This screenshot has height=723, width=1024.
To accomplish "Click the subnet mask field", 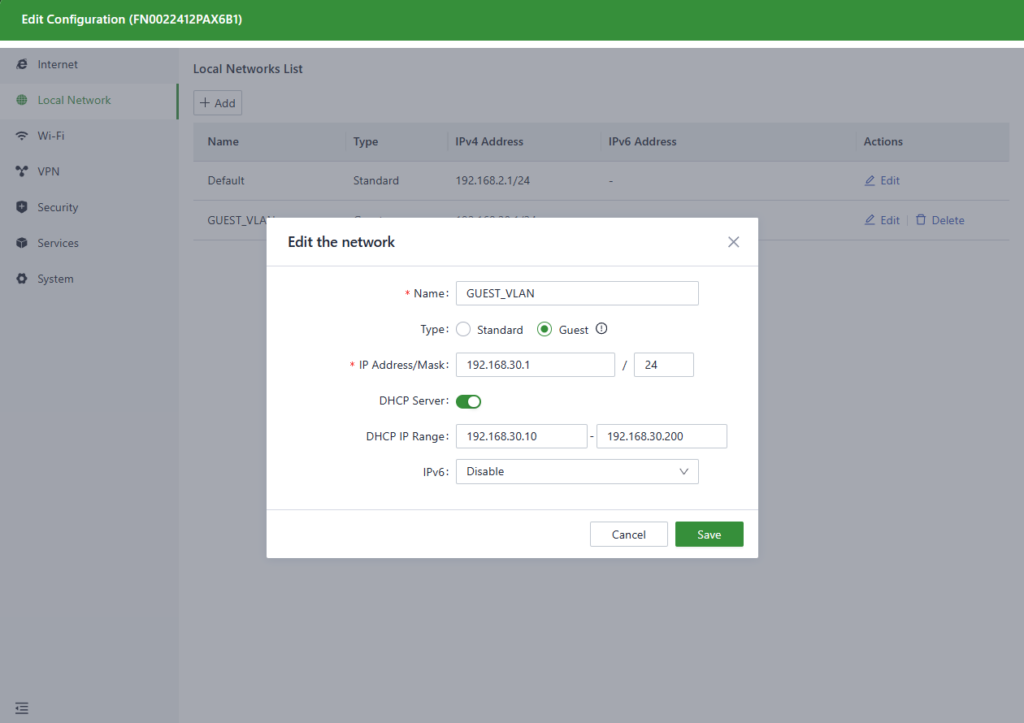I will [663, 366].
